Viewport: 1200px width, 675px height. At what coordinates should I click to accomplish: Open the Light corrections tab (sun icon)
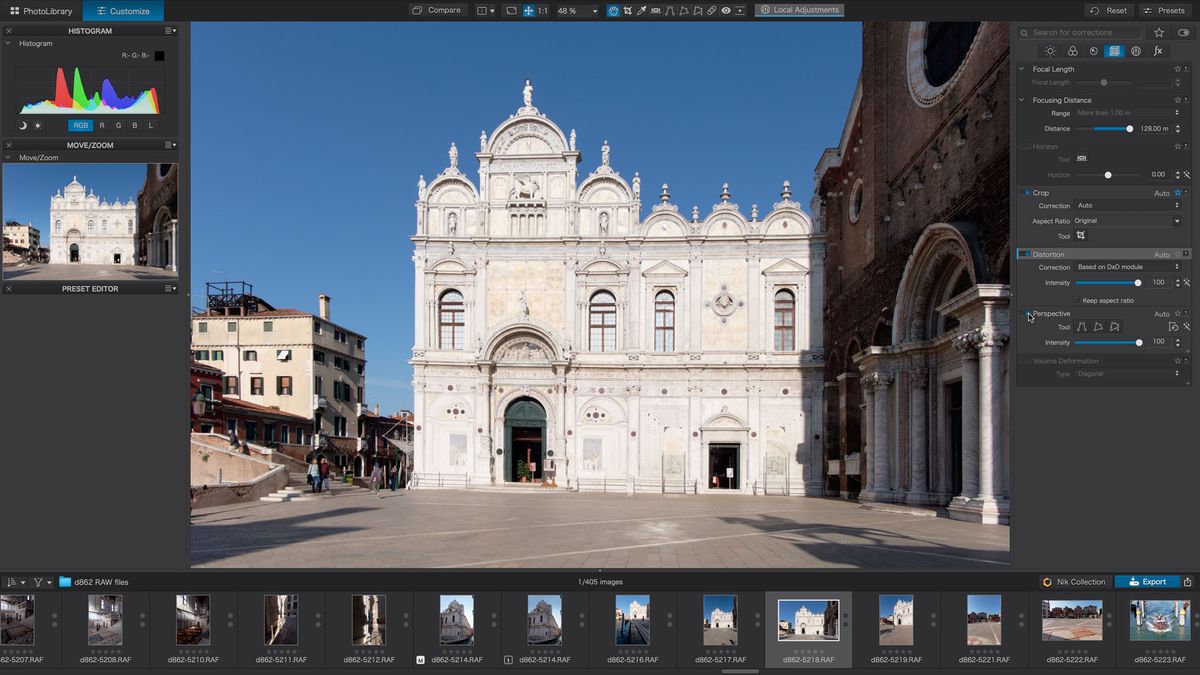[x=1050, y=51]
